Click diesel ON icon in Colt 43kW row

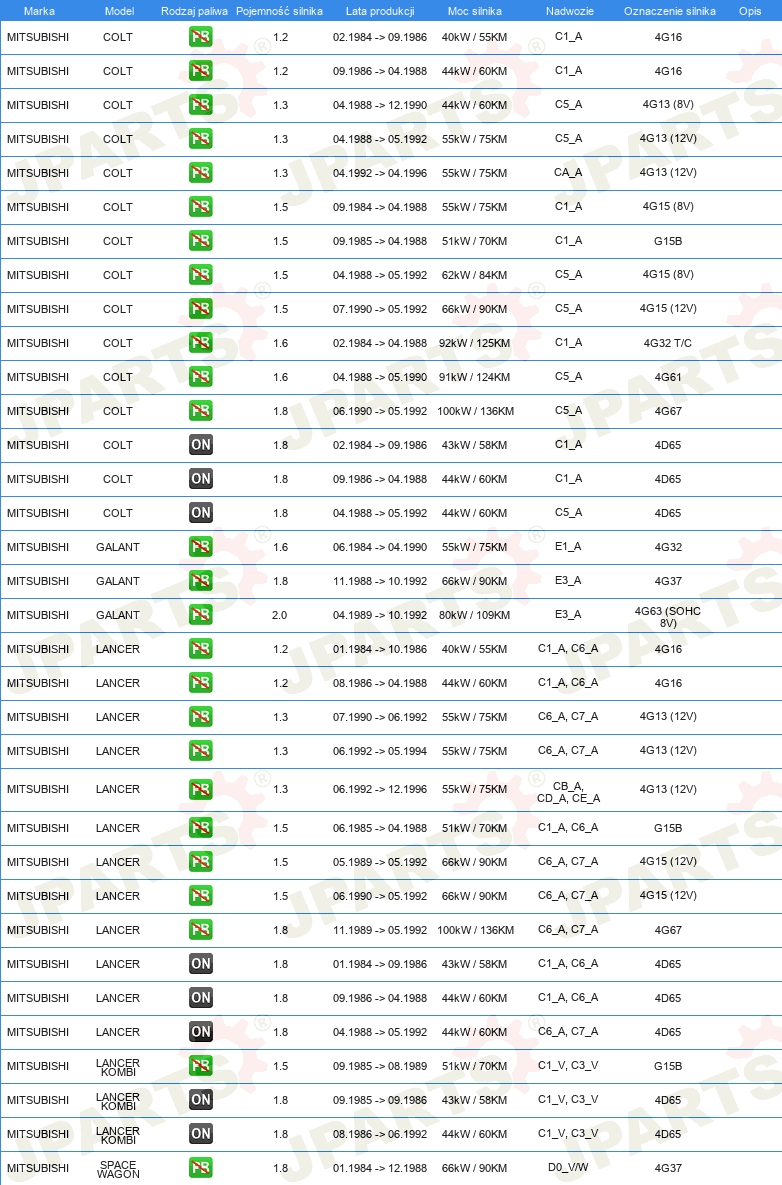200,445
